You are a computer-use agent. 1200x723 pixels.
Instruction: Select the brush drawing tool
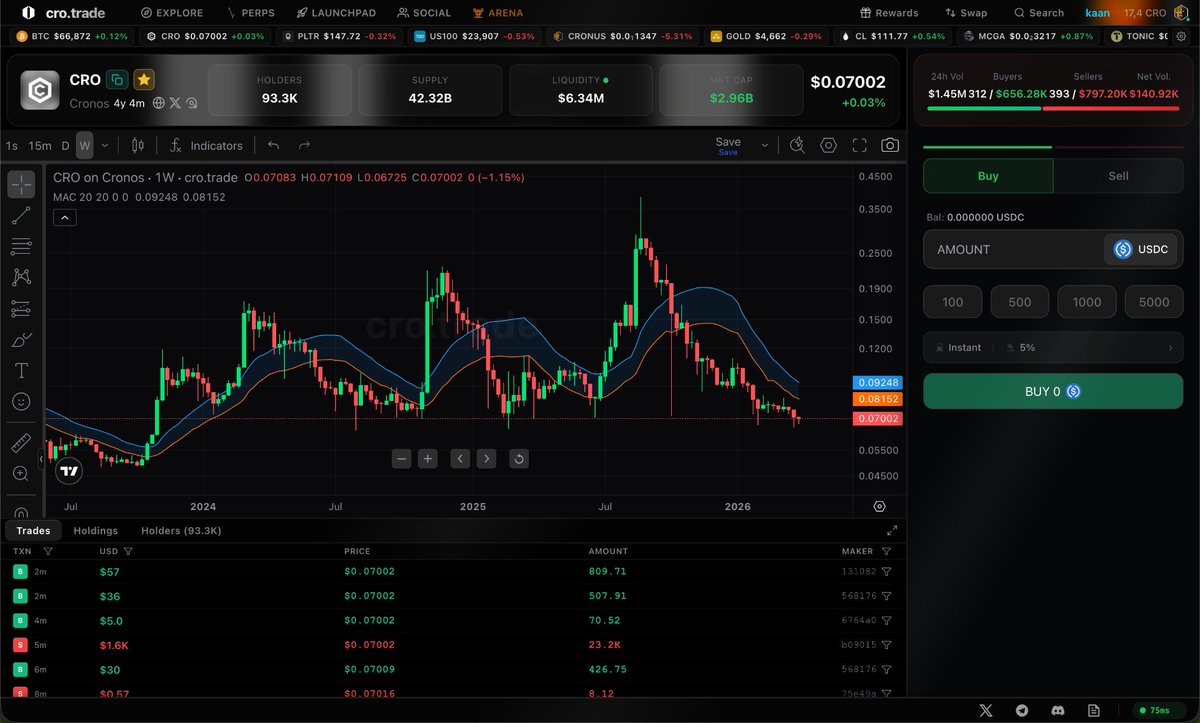(x=21, y=340)
